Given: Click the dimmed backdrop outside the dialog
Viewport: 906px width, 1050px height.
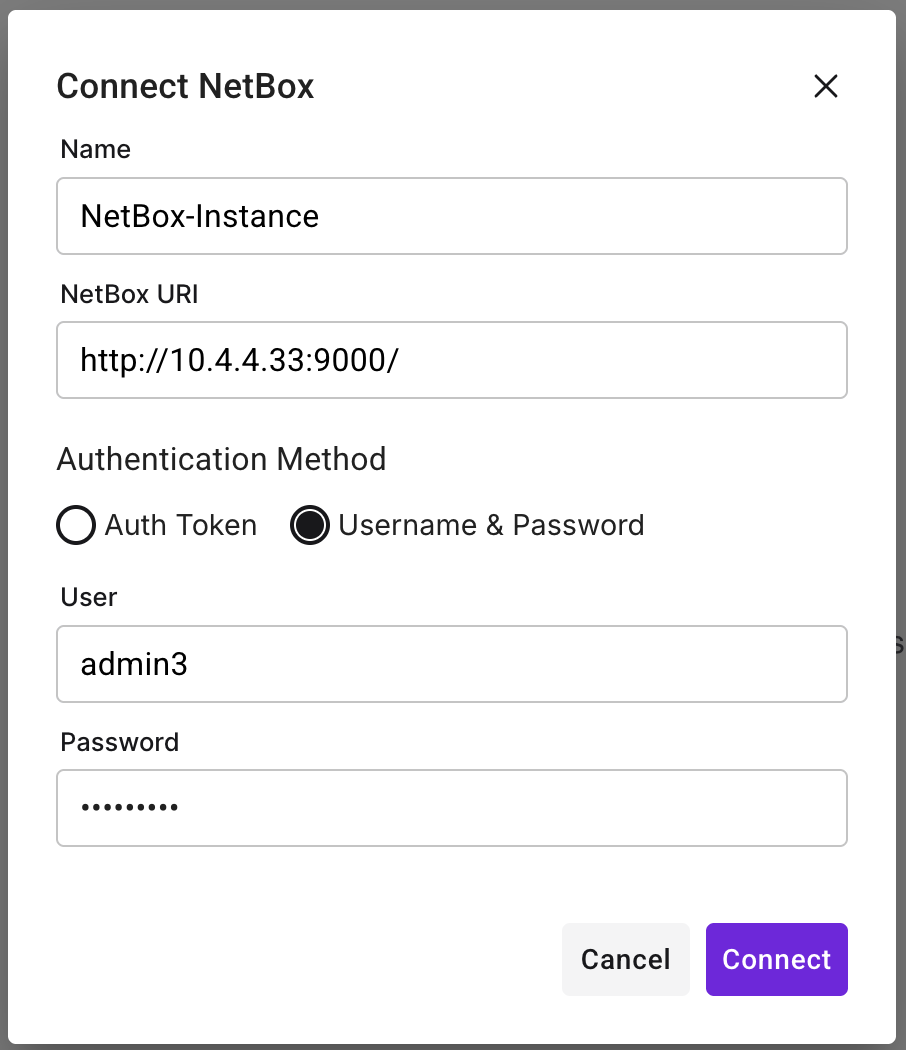Looking at the screenshot, I should 901,500.
